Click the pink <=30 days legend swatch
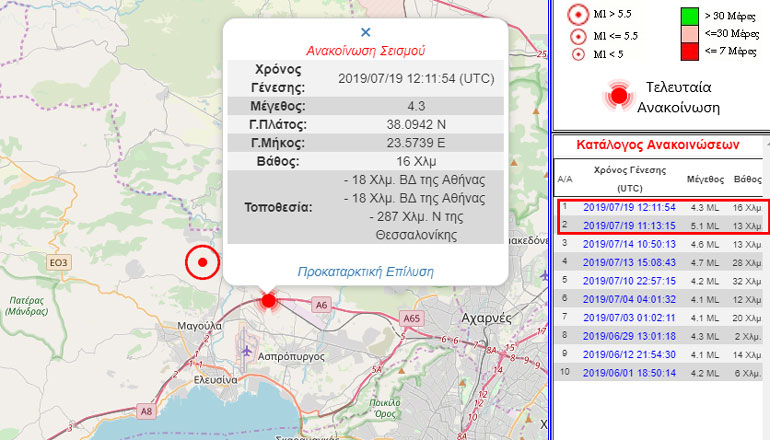The height and width of the screenshot is (440, 770). (x=689, y=34)
